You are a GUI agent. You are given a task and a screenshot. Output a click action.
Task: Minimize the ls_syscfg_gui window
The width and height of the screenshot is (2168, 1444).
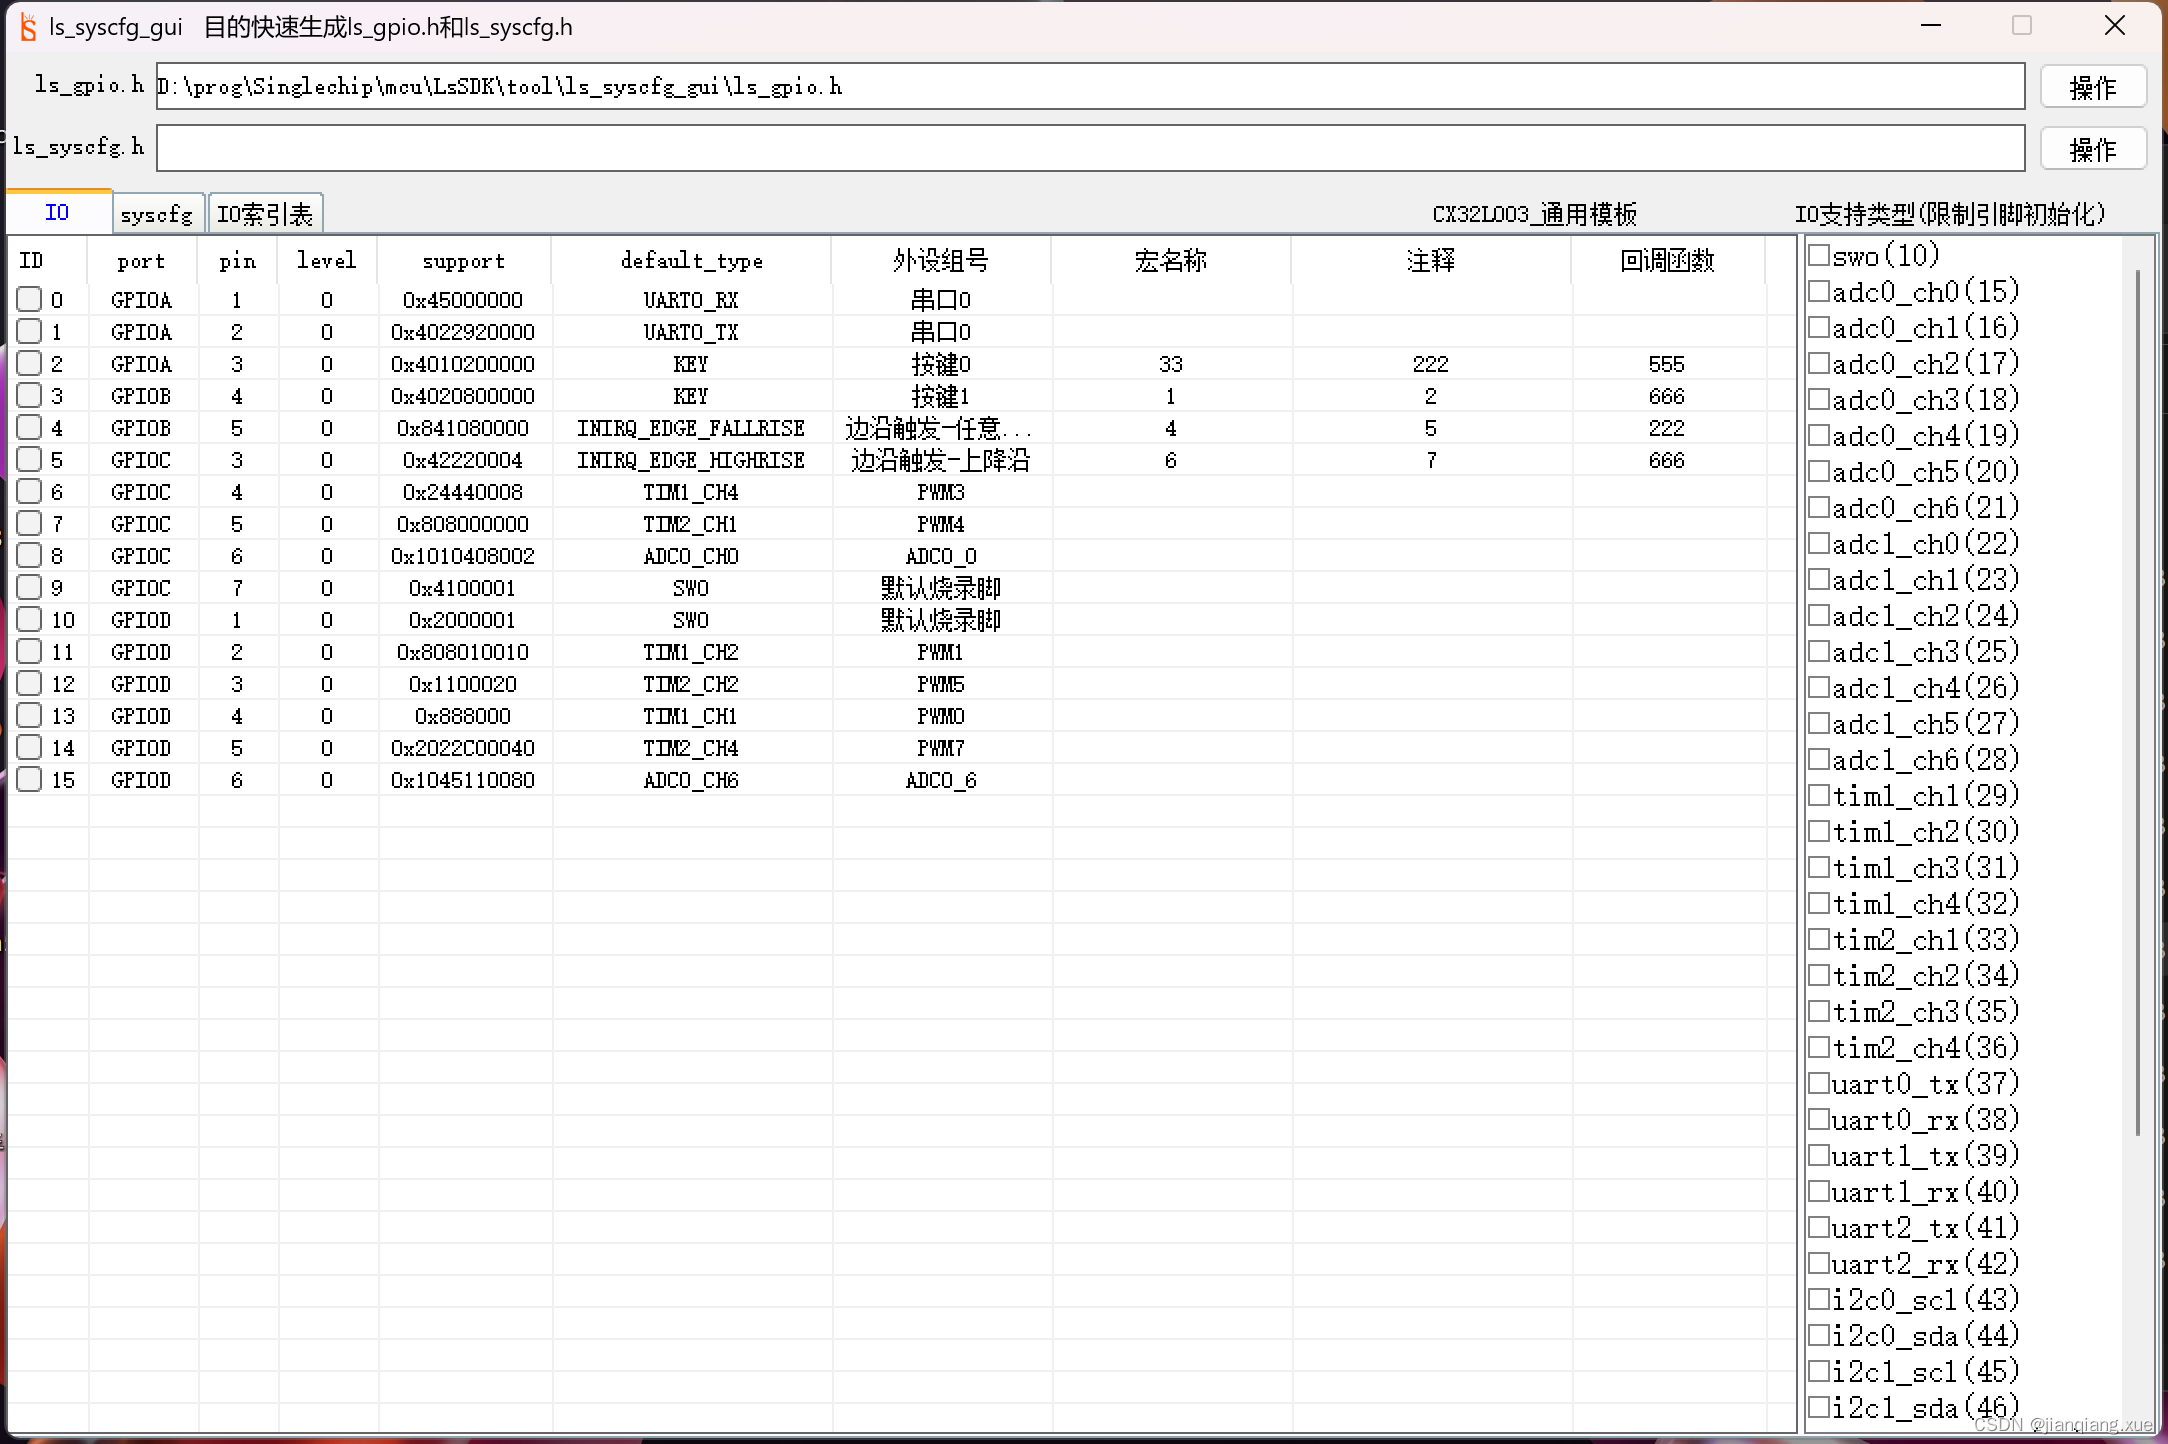pos(1931,26)
